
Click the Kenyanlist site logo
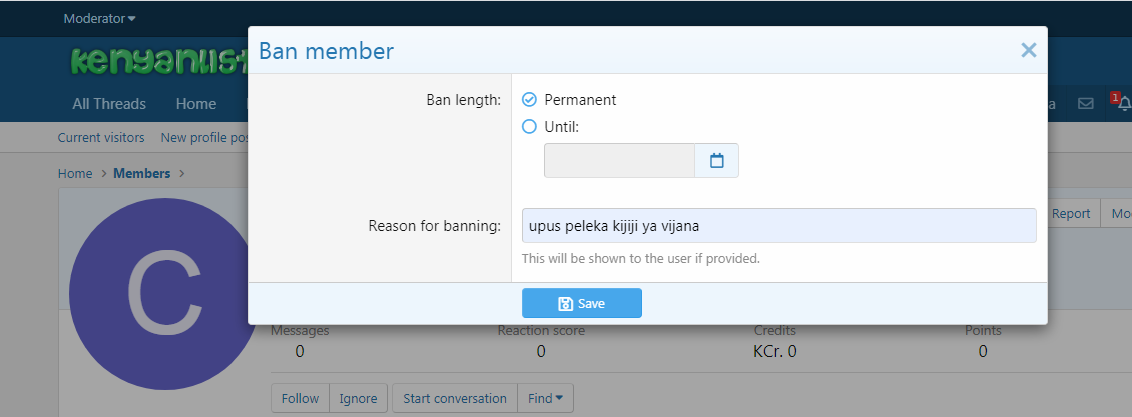[159, 62]
